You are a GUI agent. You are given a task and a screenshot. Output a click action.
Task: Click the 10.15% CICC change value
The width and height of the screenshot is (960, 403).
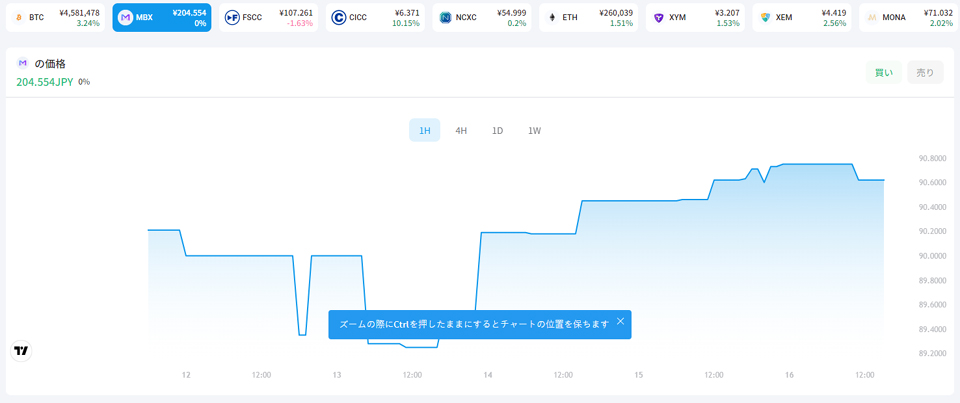pyautogui.click(x=406, y=23)
